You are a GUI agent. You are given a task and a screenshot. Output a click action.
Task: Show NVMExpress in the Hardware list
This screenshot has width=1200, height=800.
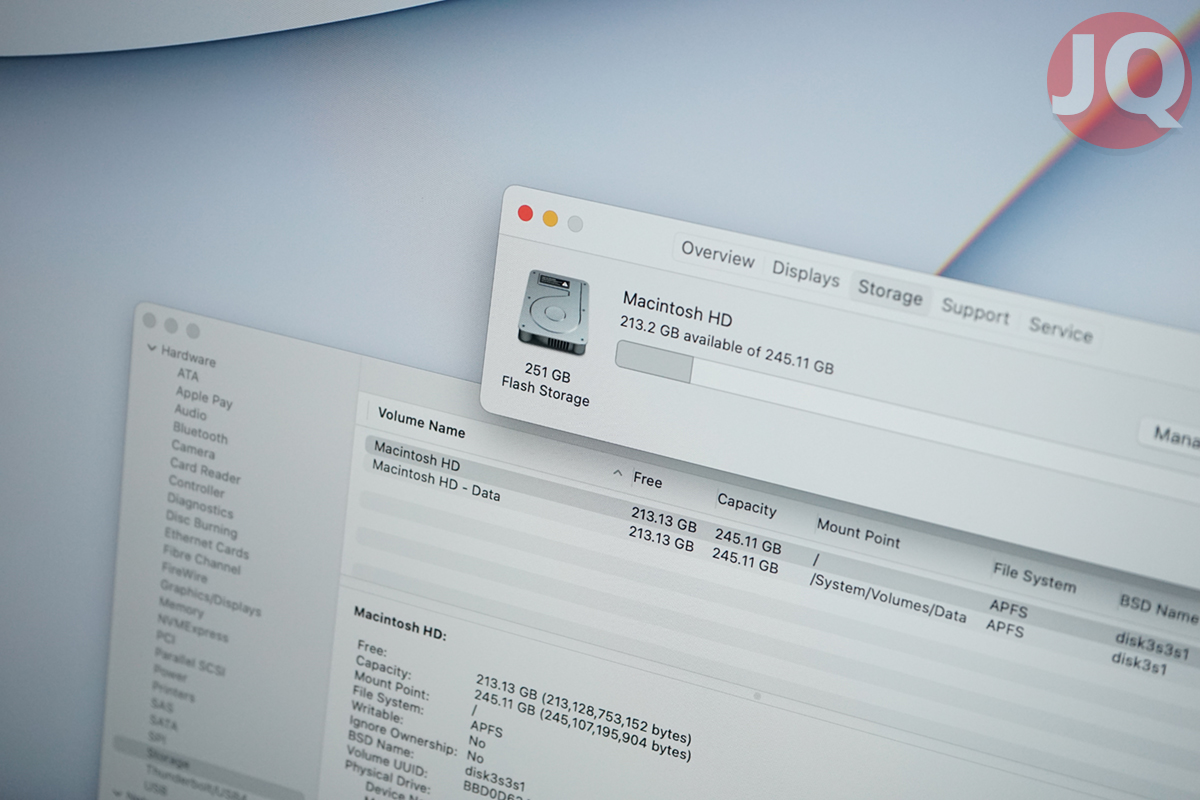pos(192,627)
